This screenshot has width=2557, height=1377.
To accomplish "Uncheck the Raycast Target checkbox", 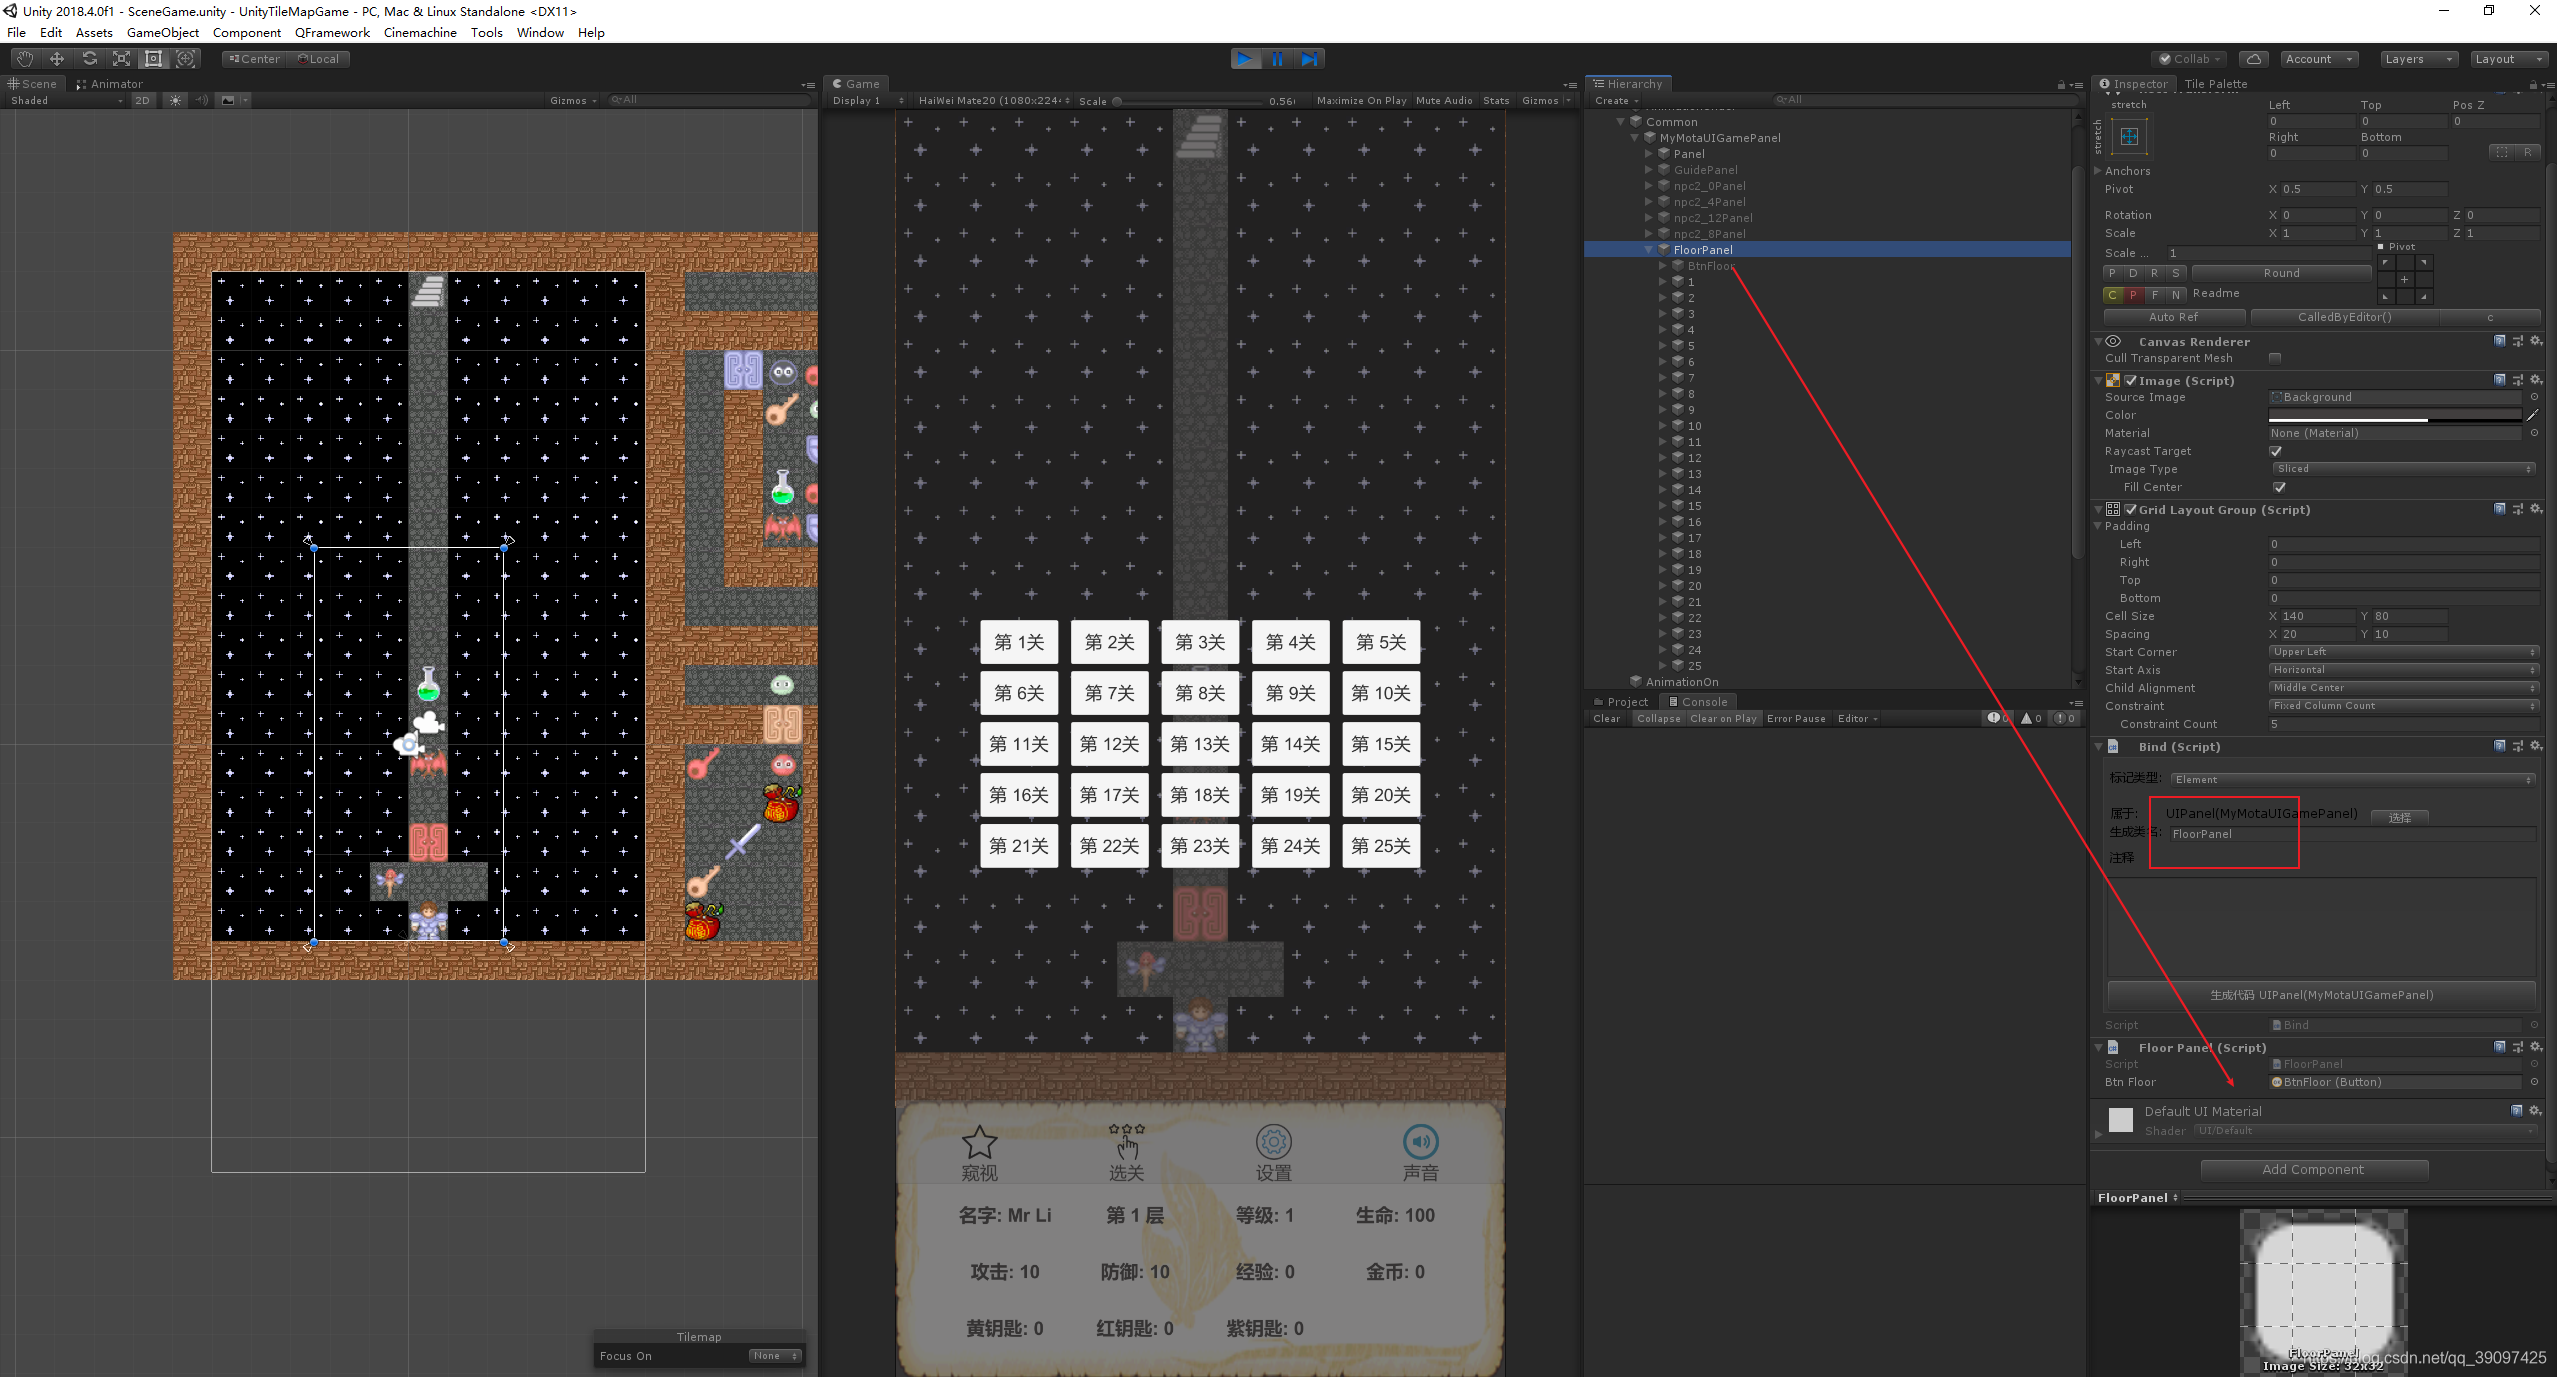I will (x=2277, y=451).
